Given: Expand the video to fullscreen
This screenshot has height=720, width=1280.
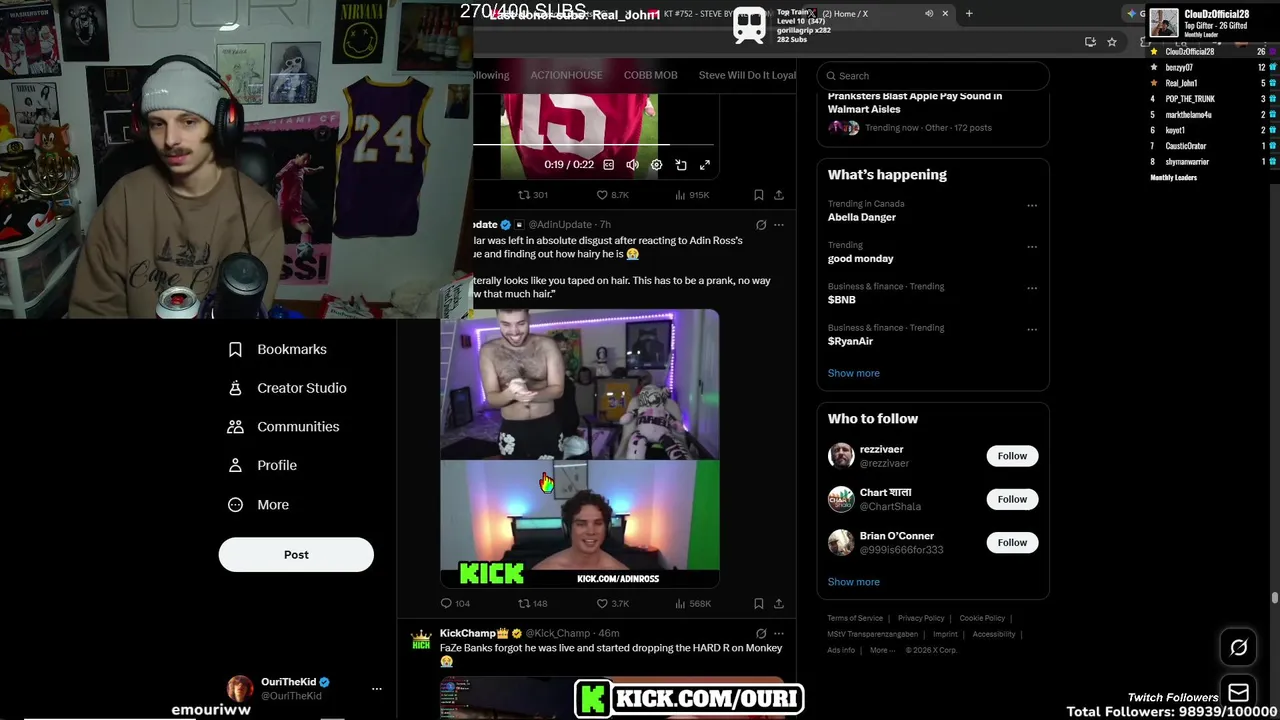Looking at the screenshot, I should [705, 165].
